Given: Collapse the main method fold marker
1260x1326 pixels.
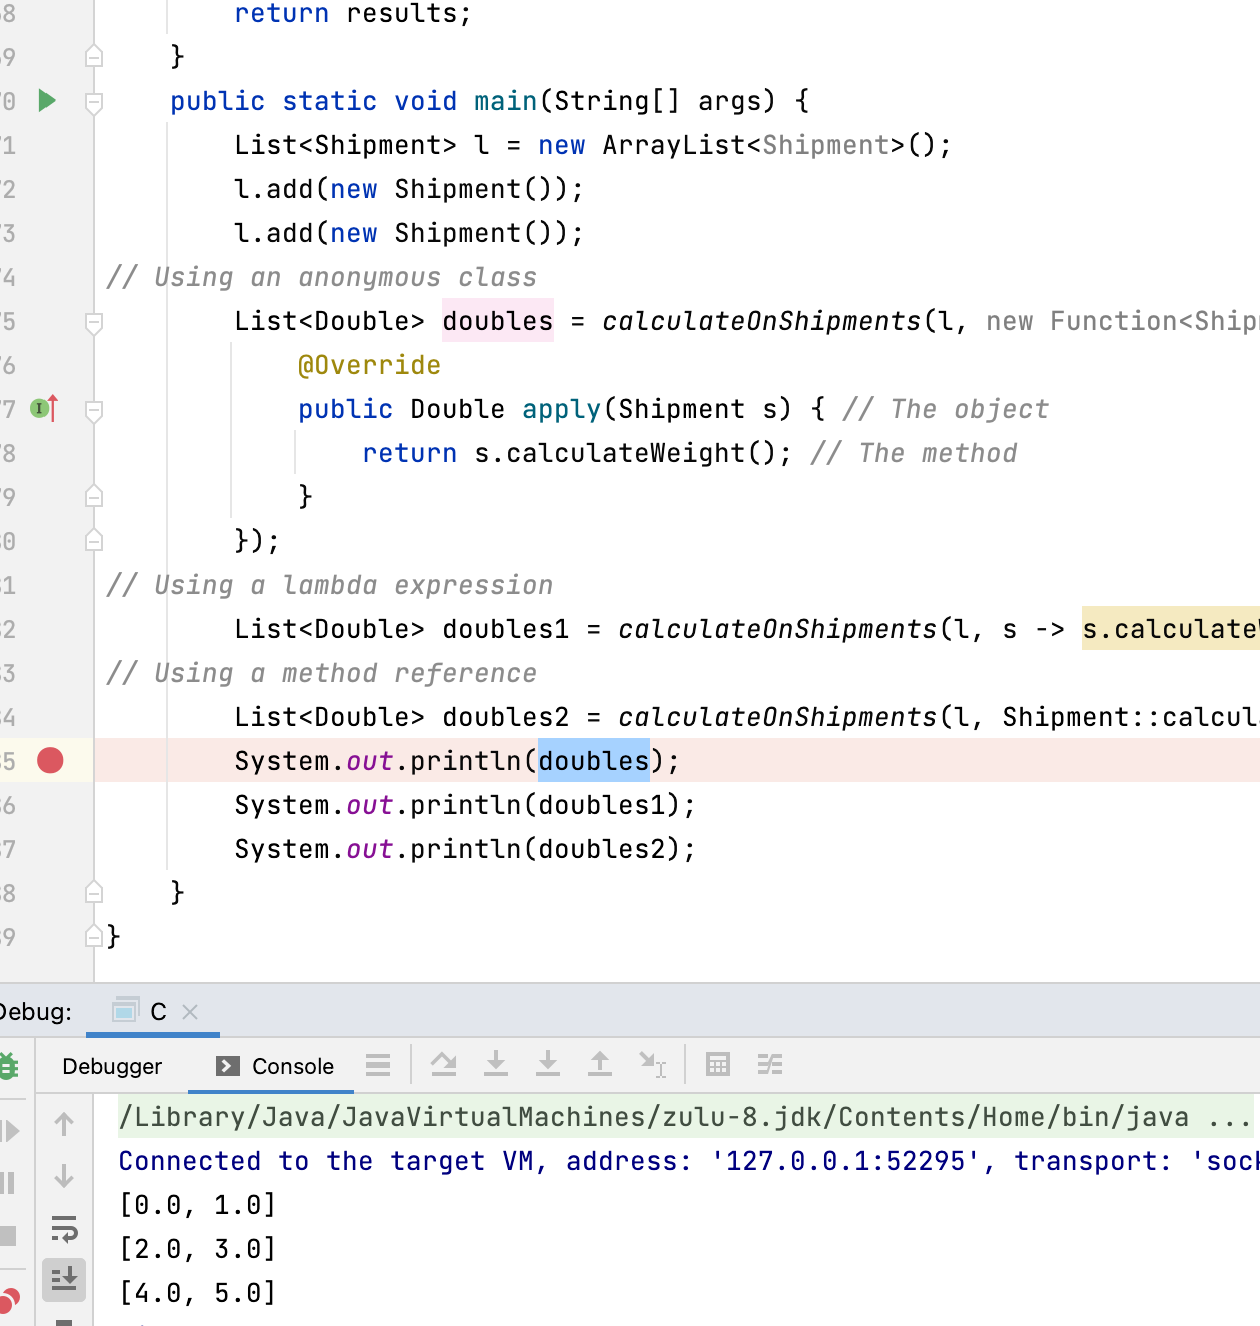Looking at the screenshot, I should (x=94, y=102).
